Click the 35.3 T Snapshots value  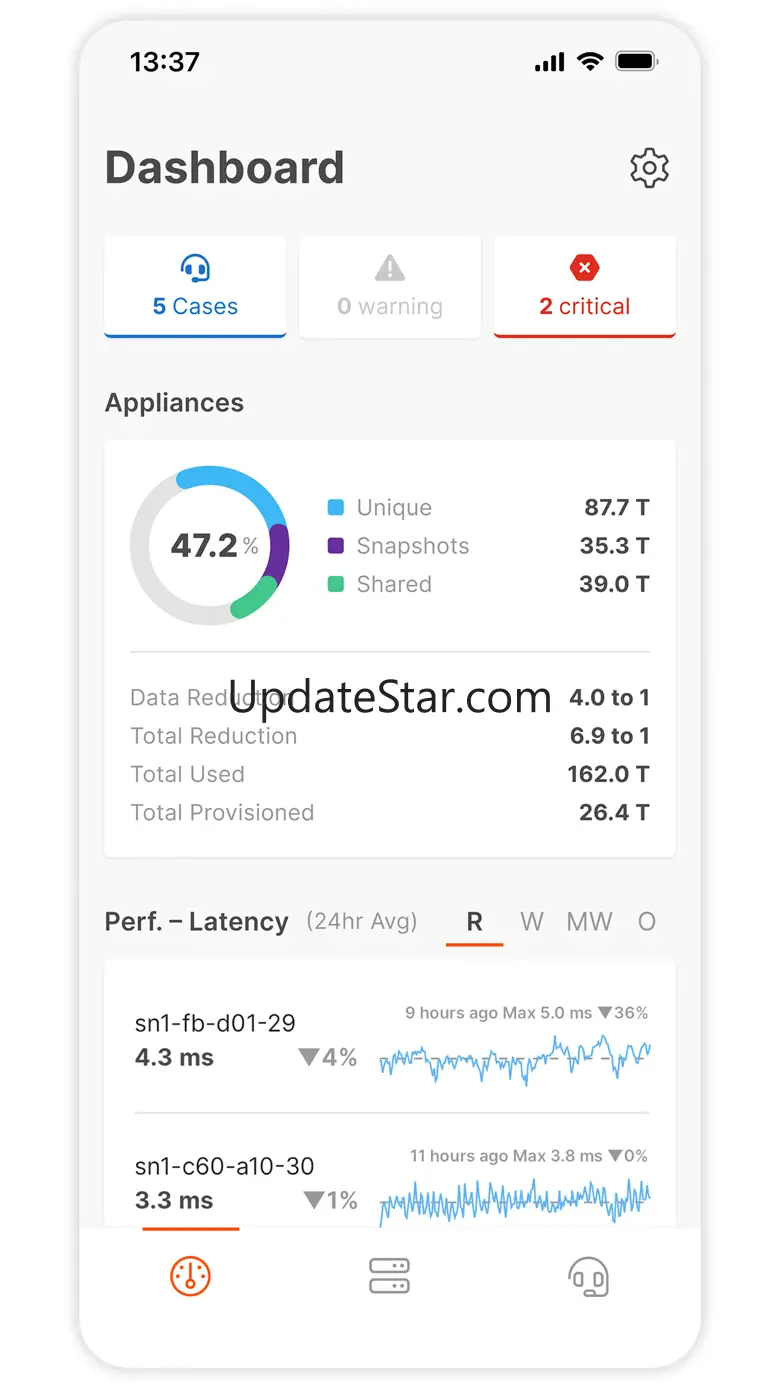coord(615,546)
